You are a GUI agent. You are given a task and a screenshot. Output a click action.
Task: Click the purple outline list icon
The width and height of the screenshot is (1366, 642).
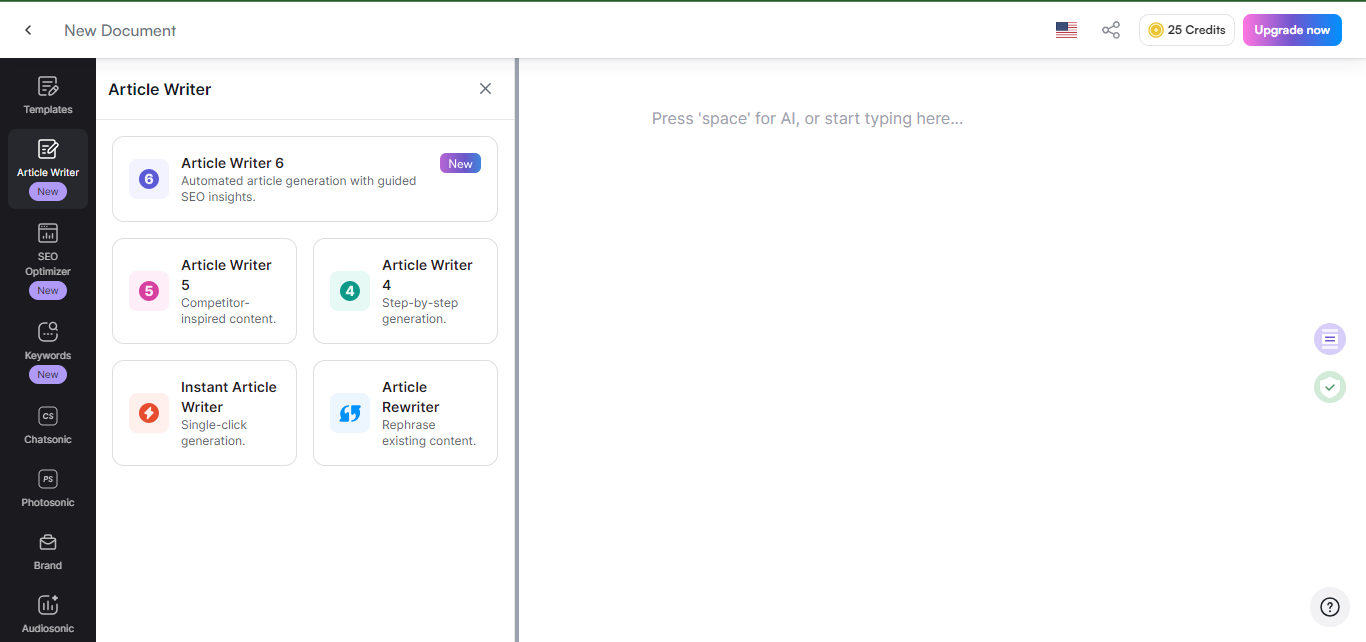1329,339
